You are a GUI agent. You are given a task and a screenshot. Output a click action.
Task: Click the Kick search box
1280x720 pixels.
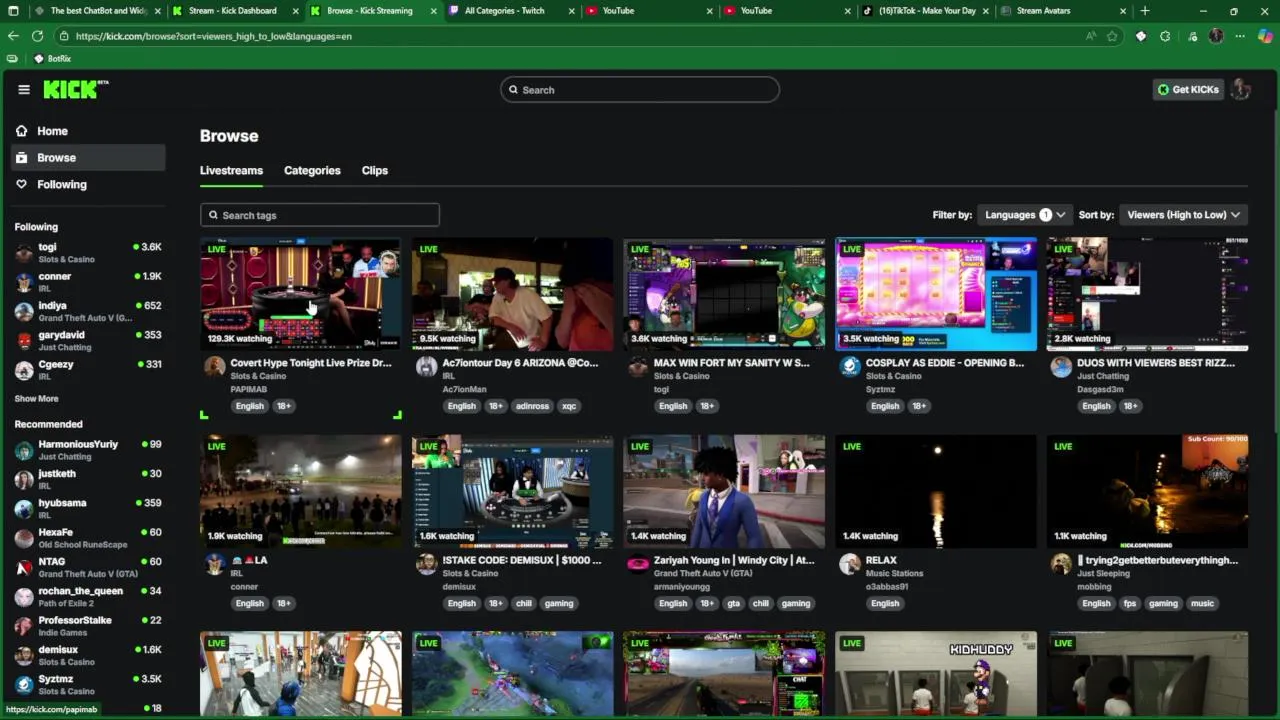(640, 90)
